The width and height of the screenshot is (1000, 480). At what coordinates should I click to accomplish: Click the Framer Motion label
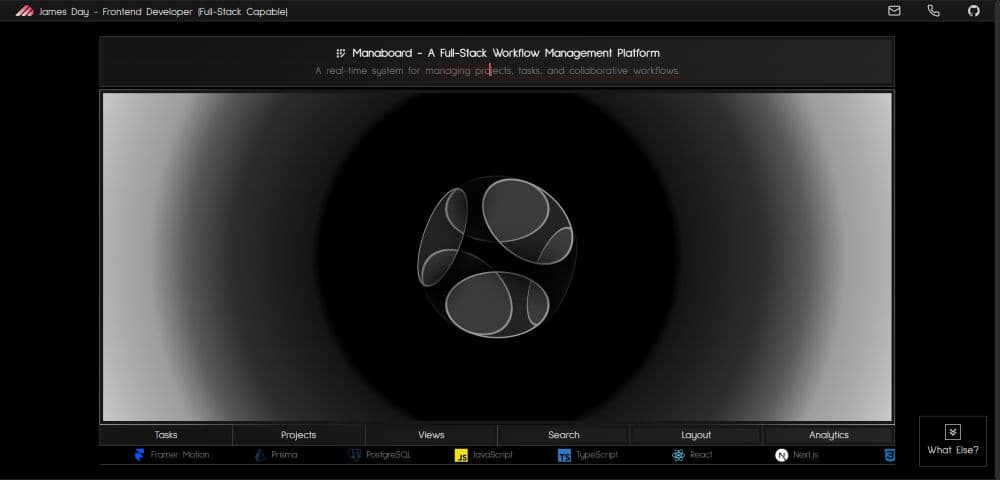click(x=180, y=455)
